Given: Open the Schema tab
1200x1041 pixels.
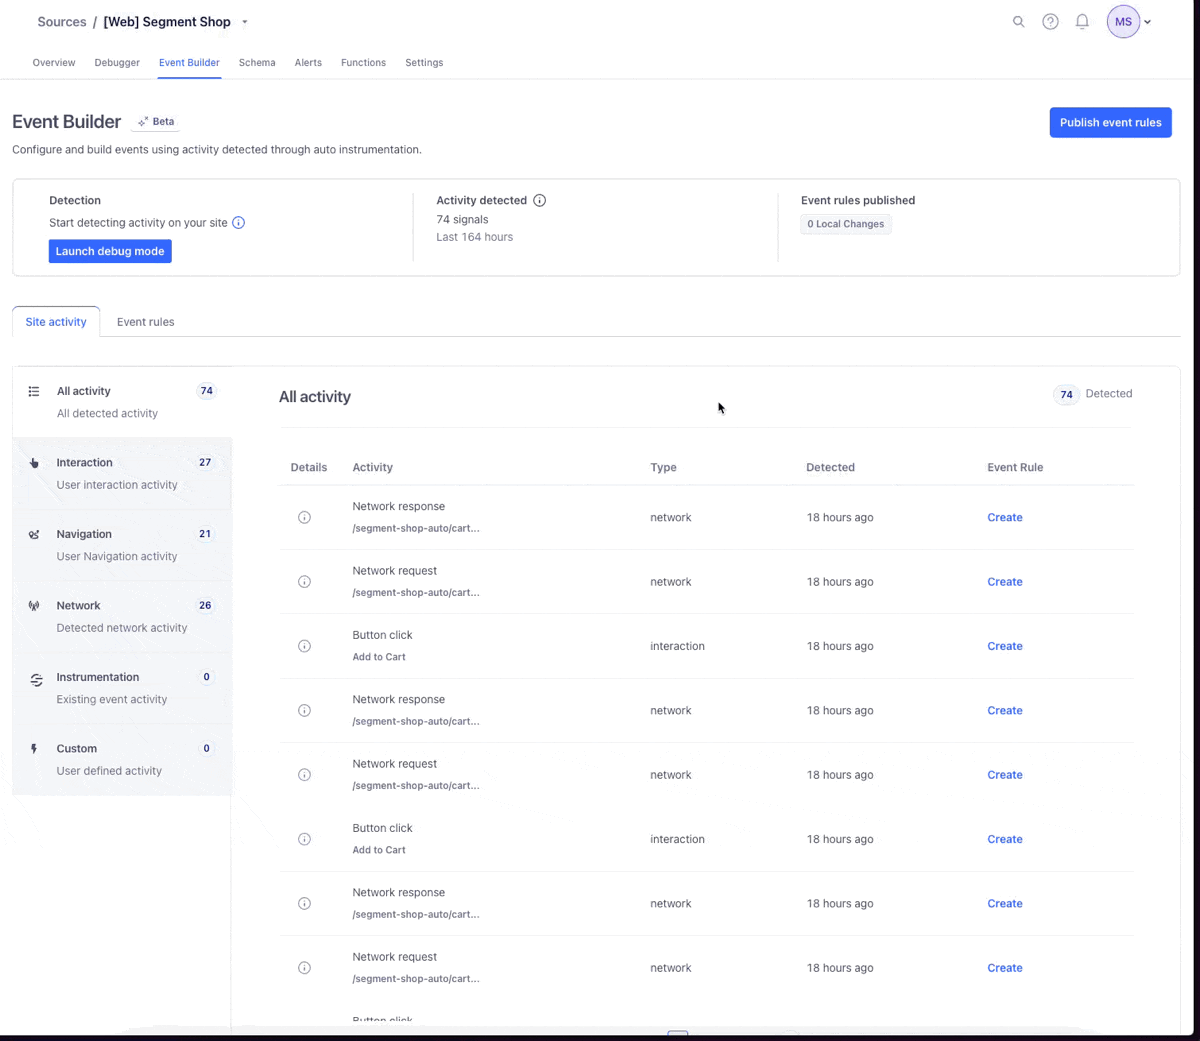Looking at the screenshot, I should [x=257, y=62].
